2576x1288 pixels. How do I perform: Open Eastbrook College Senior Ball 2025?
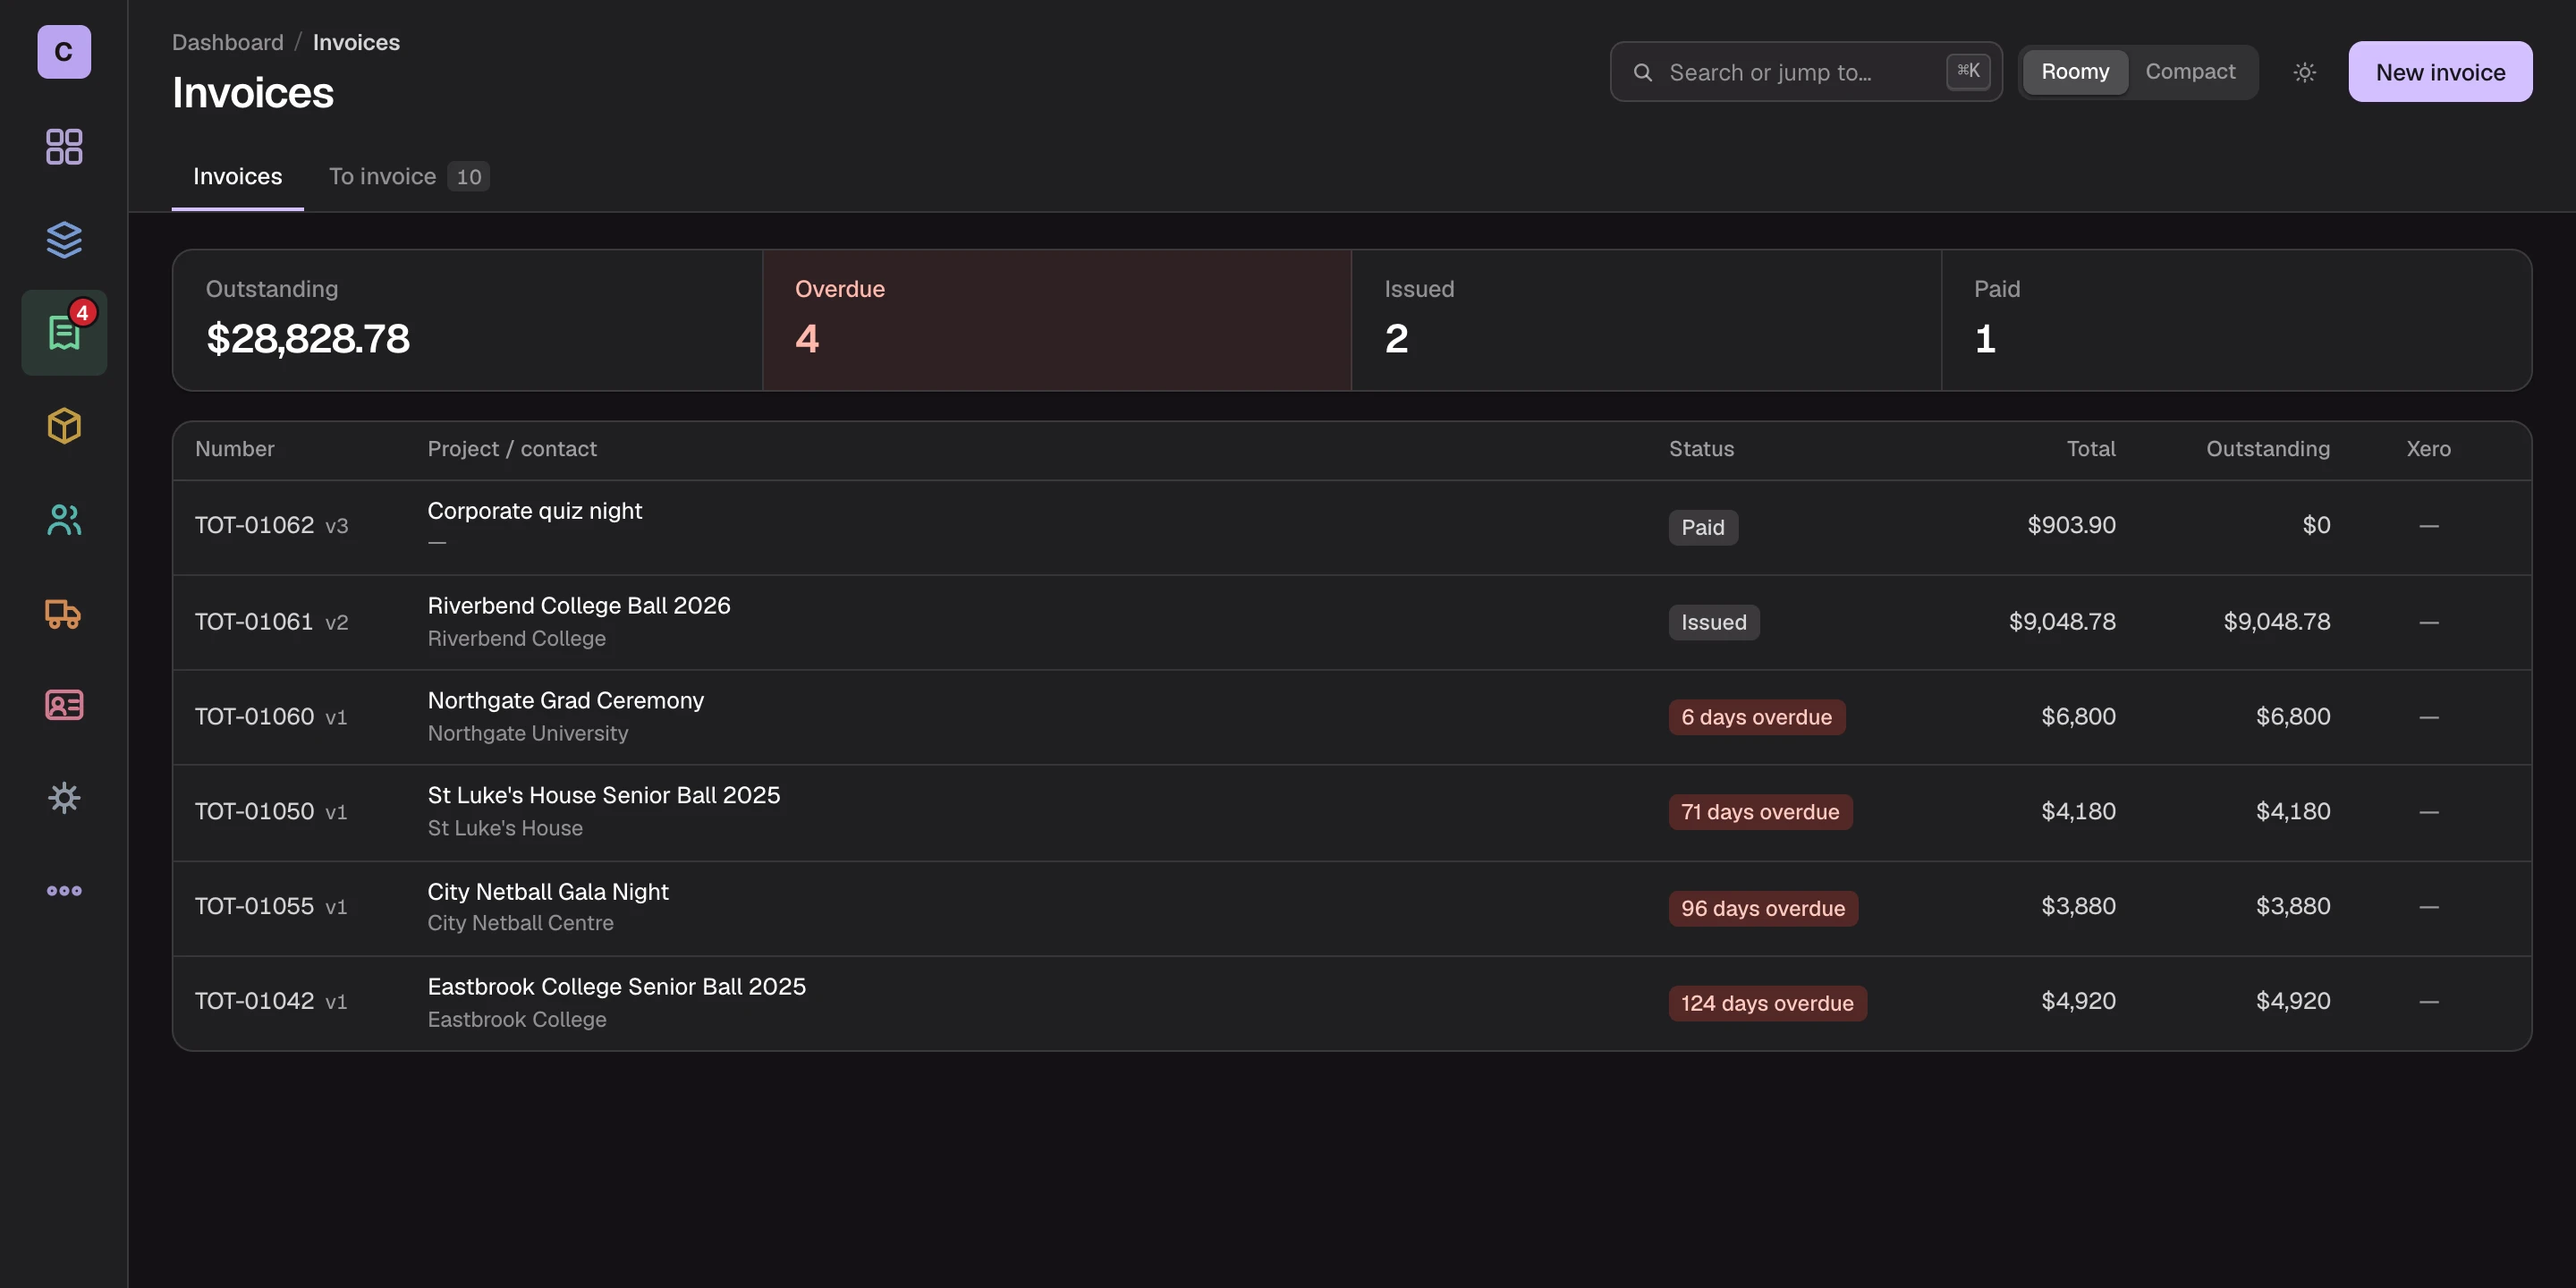click(x=616, y=986)
